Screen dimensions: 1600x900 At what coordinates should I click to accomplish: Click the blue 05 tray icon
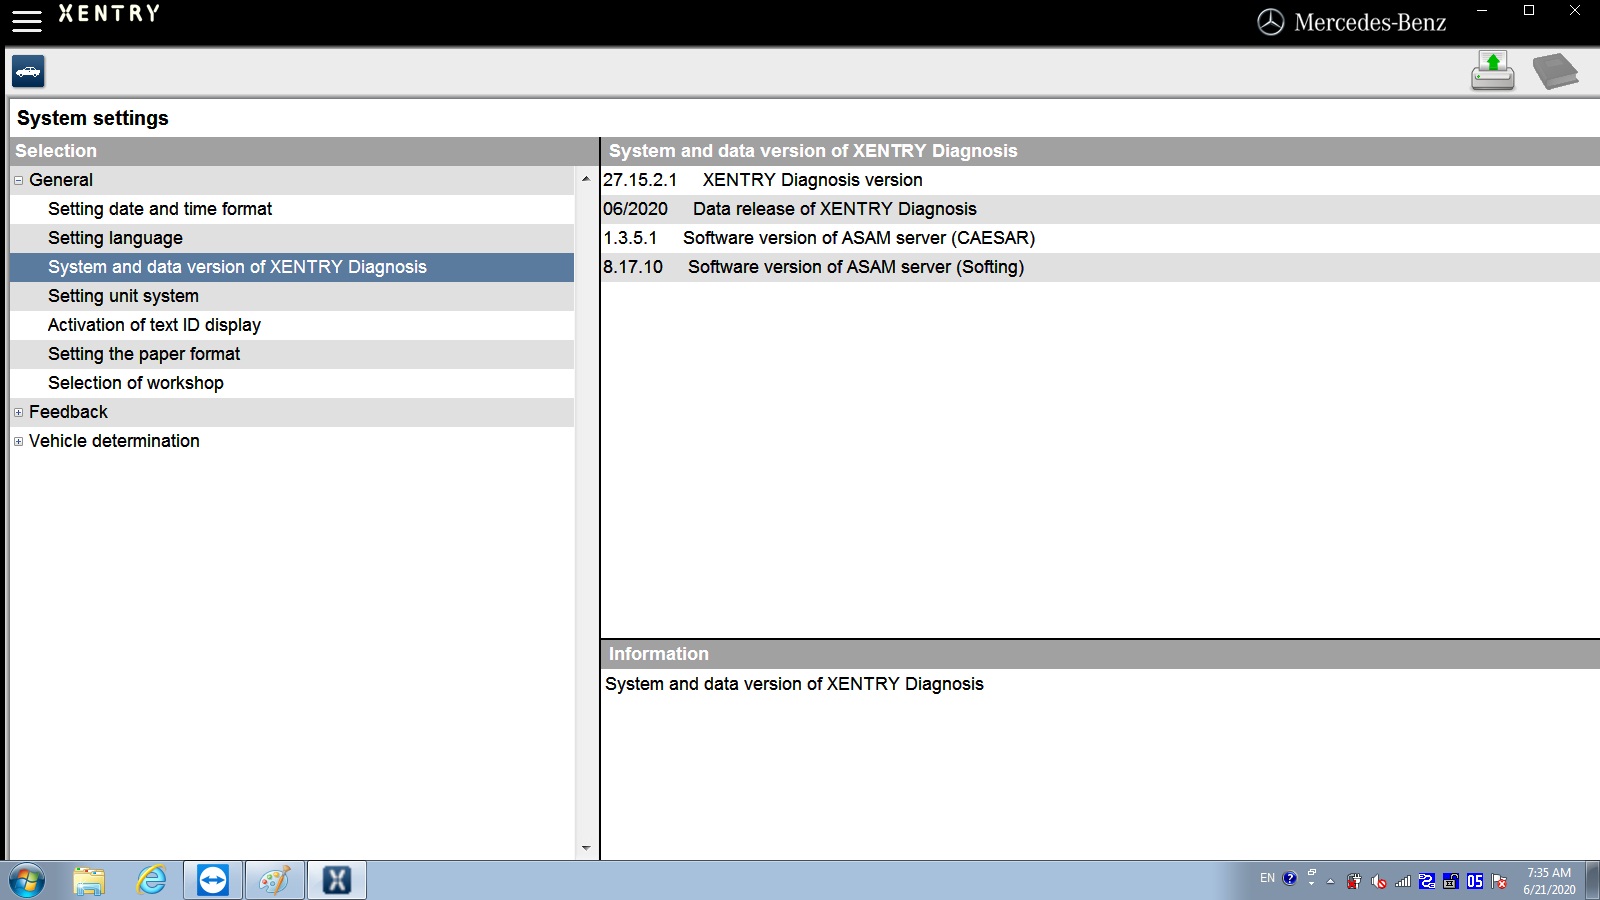click(1475, 882)
